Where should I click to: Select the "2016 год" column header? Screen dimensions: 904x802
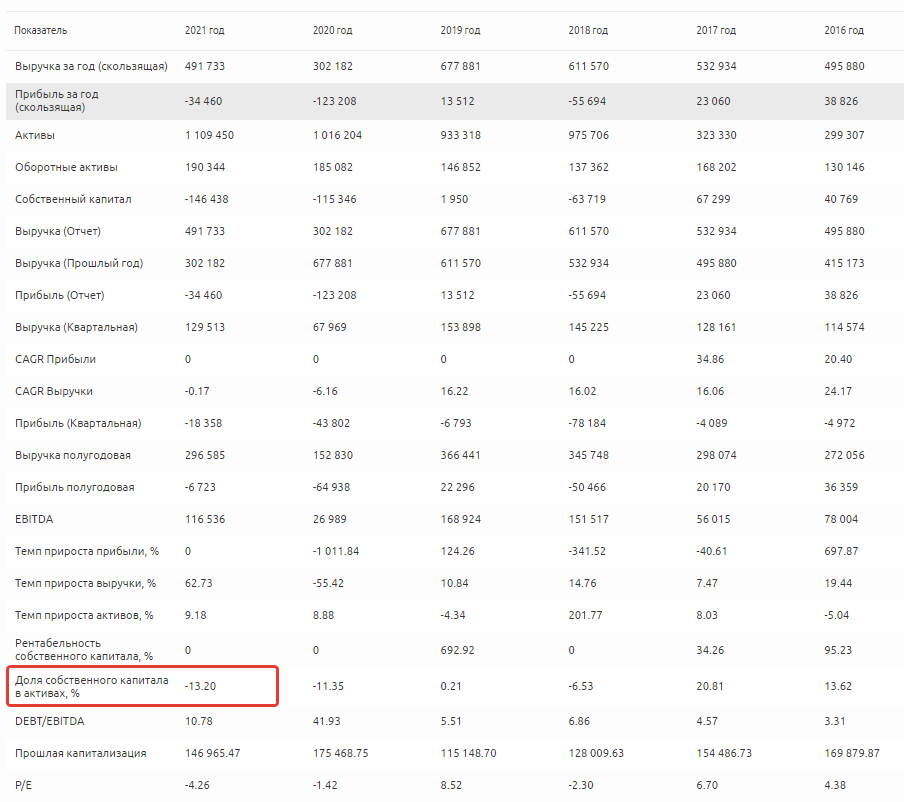click(x=844, y=30)
